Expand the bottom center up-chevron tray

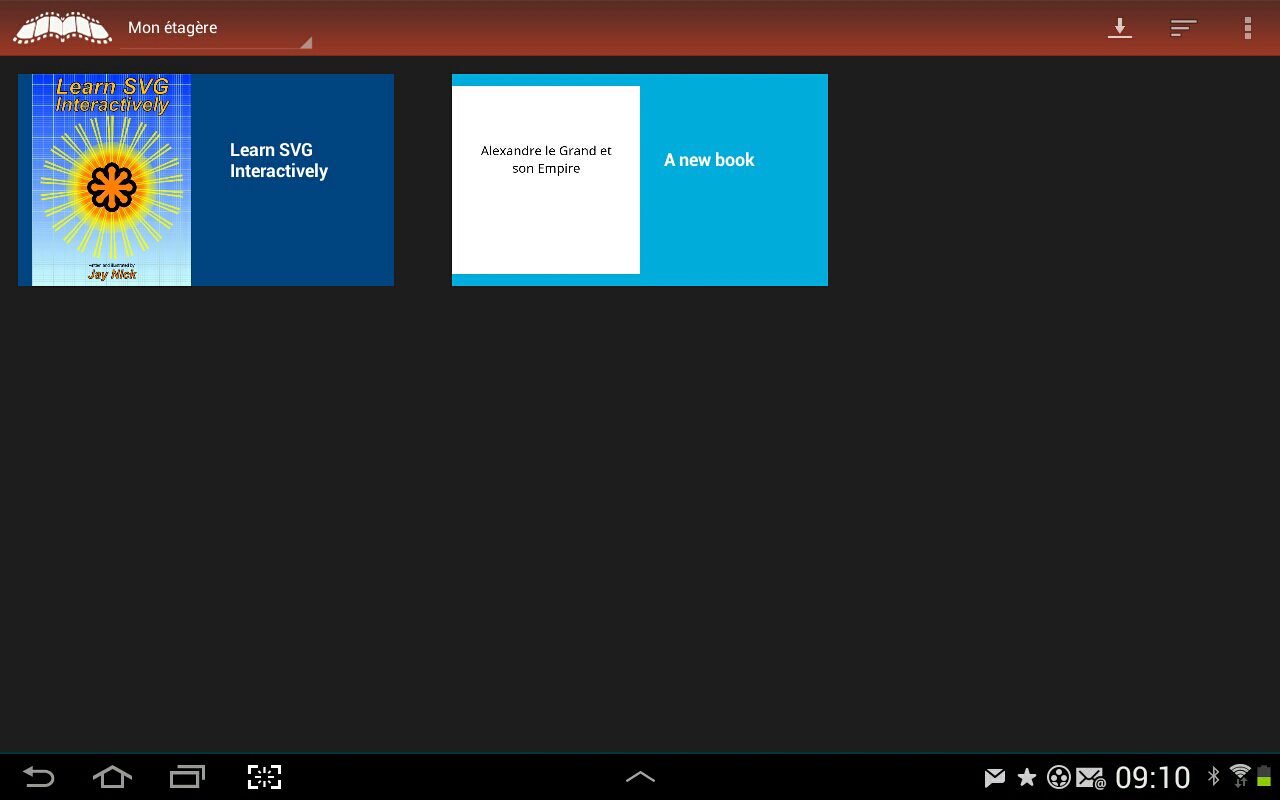coord(640,777)
